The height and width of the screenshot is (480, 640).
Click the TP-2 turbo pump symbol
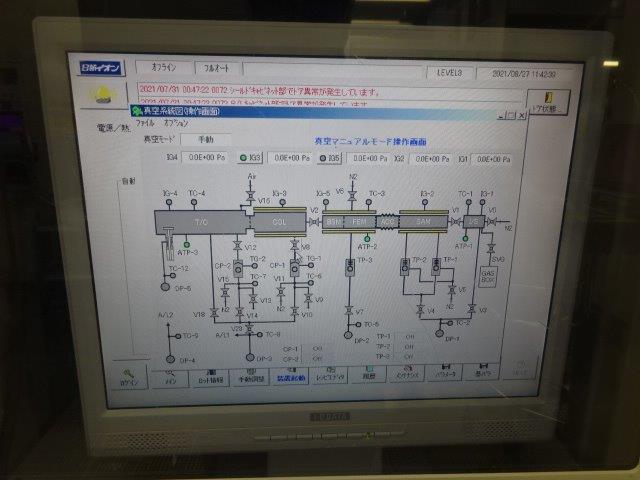pyautogui.click(x=405, y=267)
